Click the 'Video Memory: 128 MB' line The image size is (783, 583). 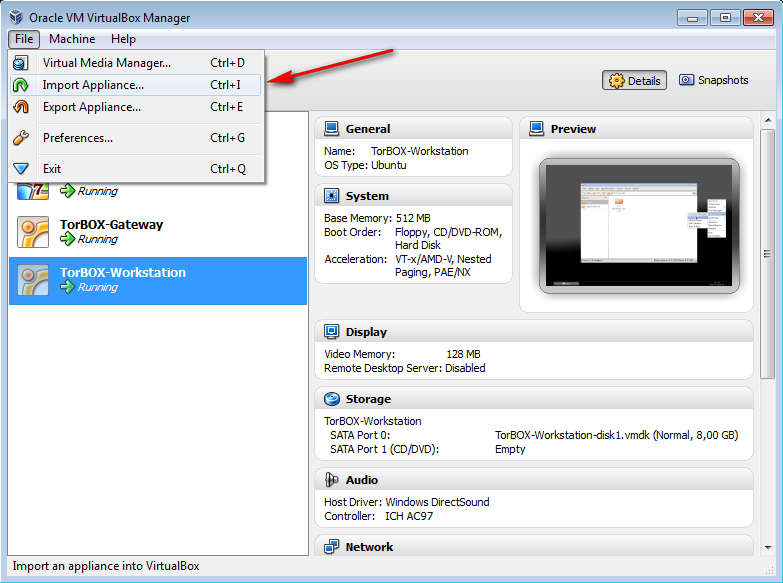[402, 354]
